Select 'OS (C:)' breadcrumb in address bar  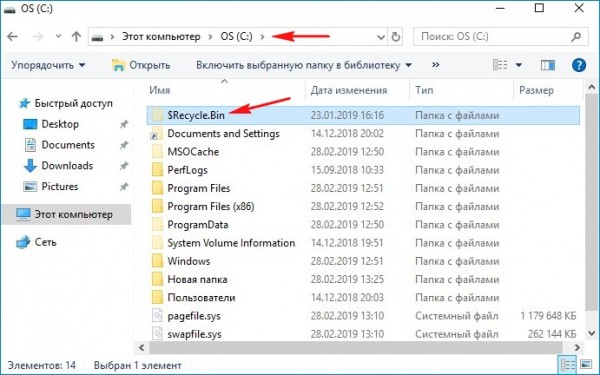pos(236,37)
